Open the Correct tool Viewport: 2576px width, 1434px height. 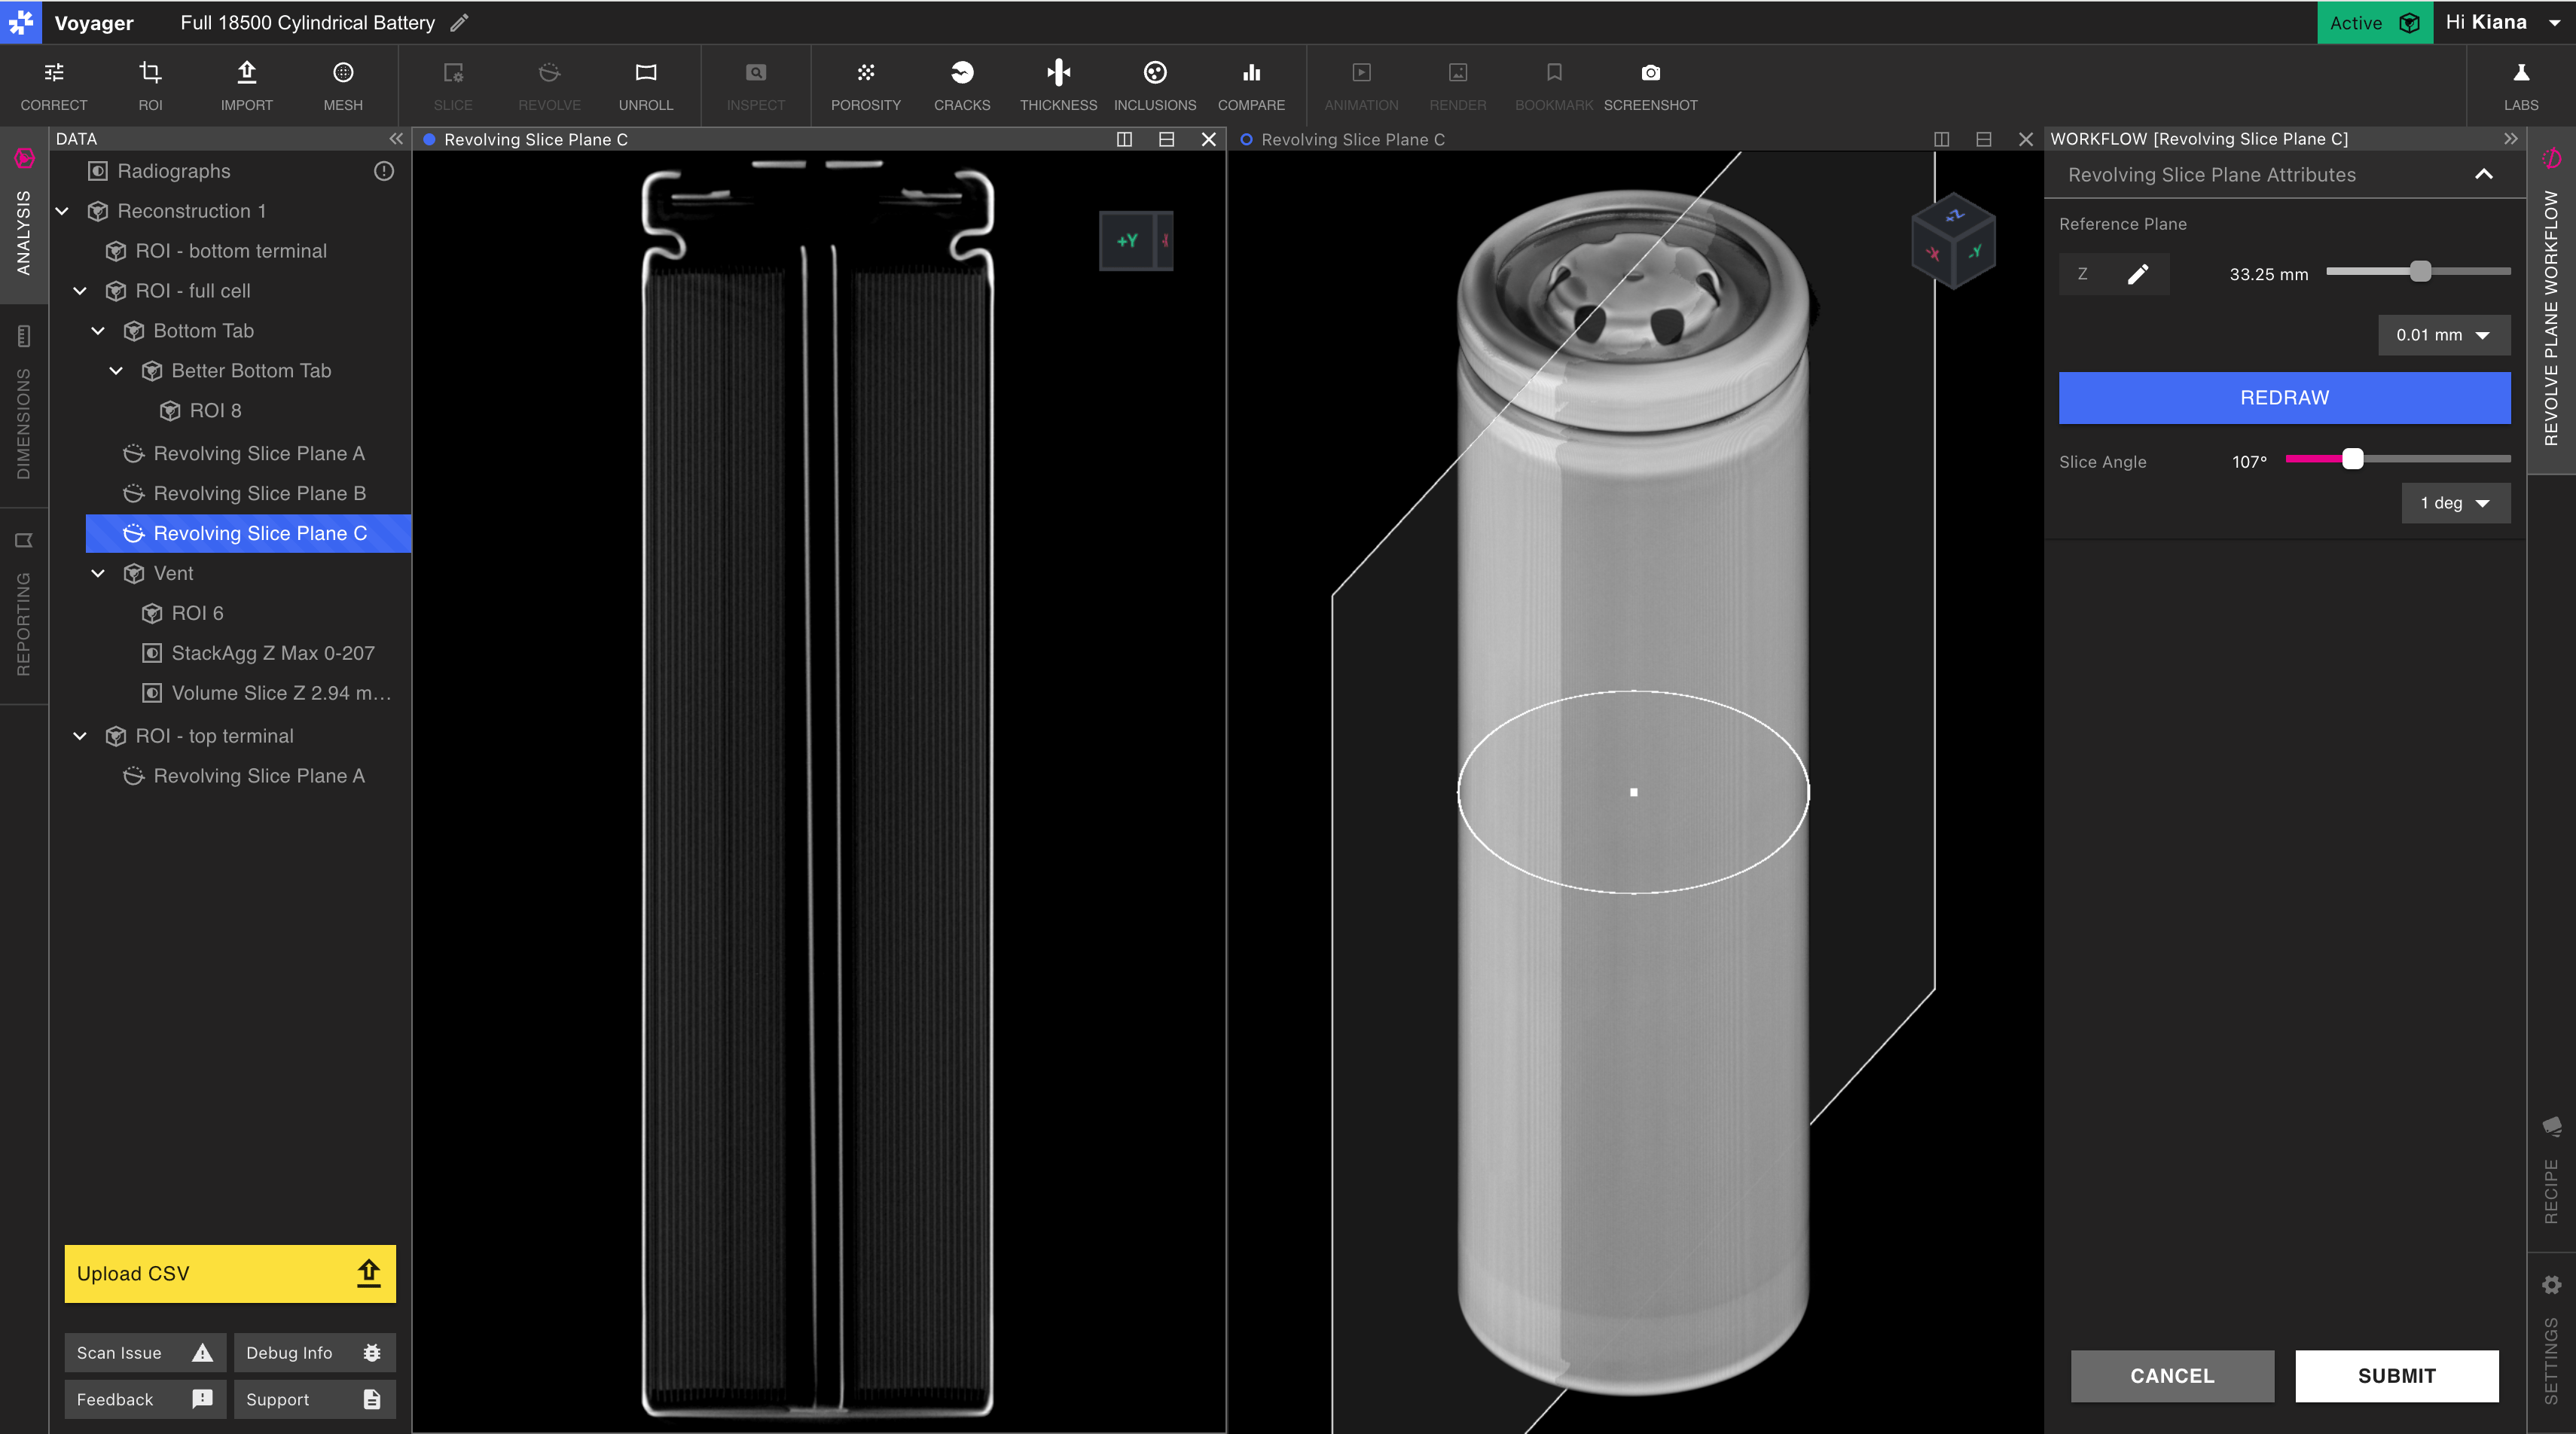pos(54,85)
